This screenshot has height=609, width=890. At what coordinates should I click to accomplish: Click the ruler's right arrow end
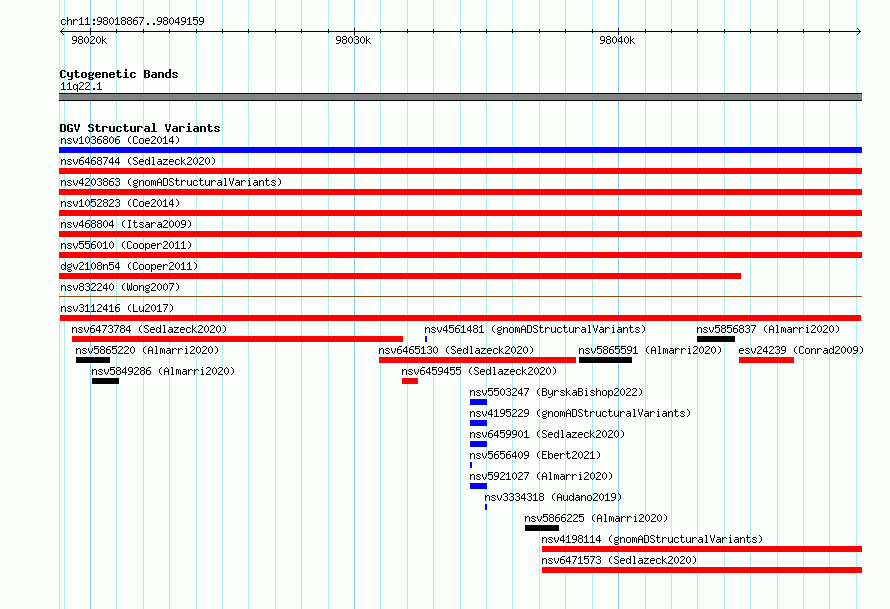pyautogui.click(x=859, y=31)
